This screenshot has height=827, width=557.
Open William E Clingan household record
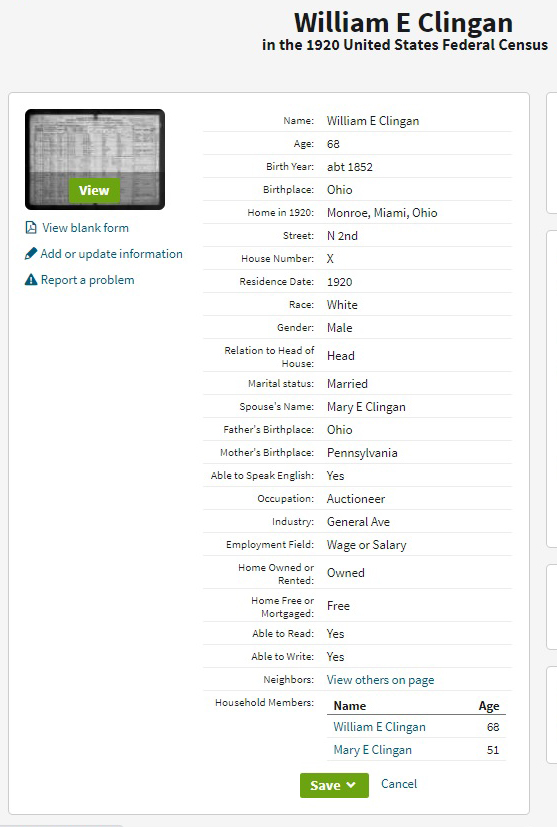coord(379,727)
